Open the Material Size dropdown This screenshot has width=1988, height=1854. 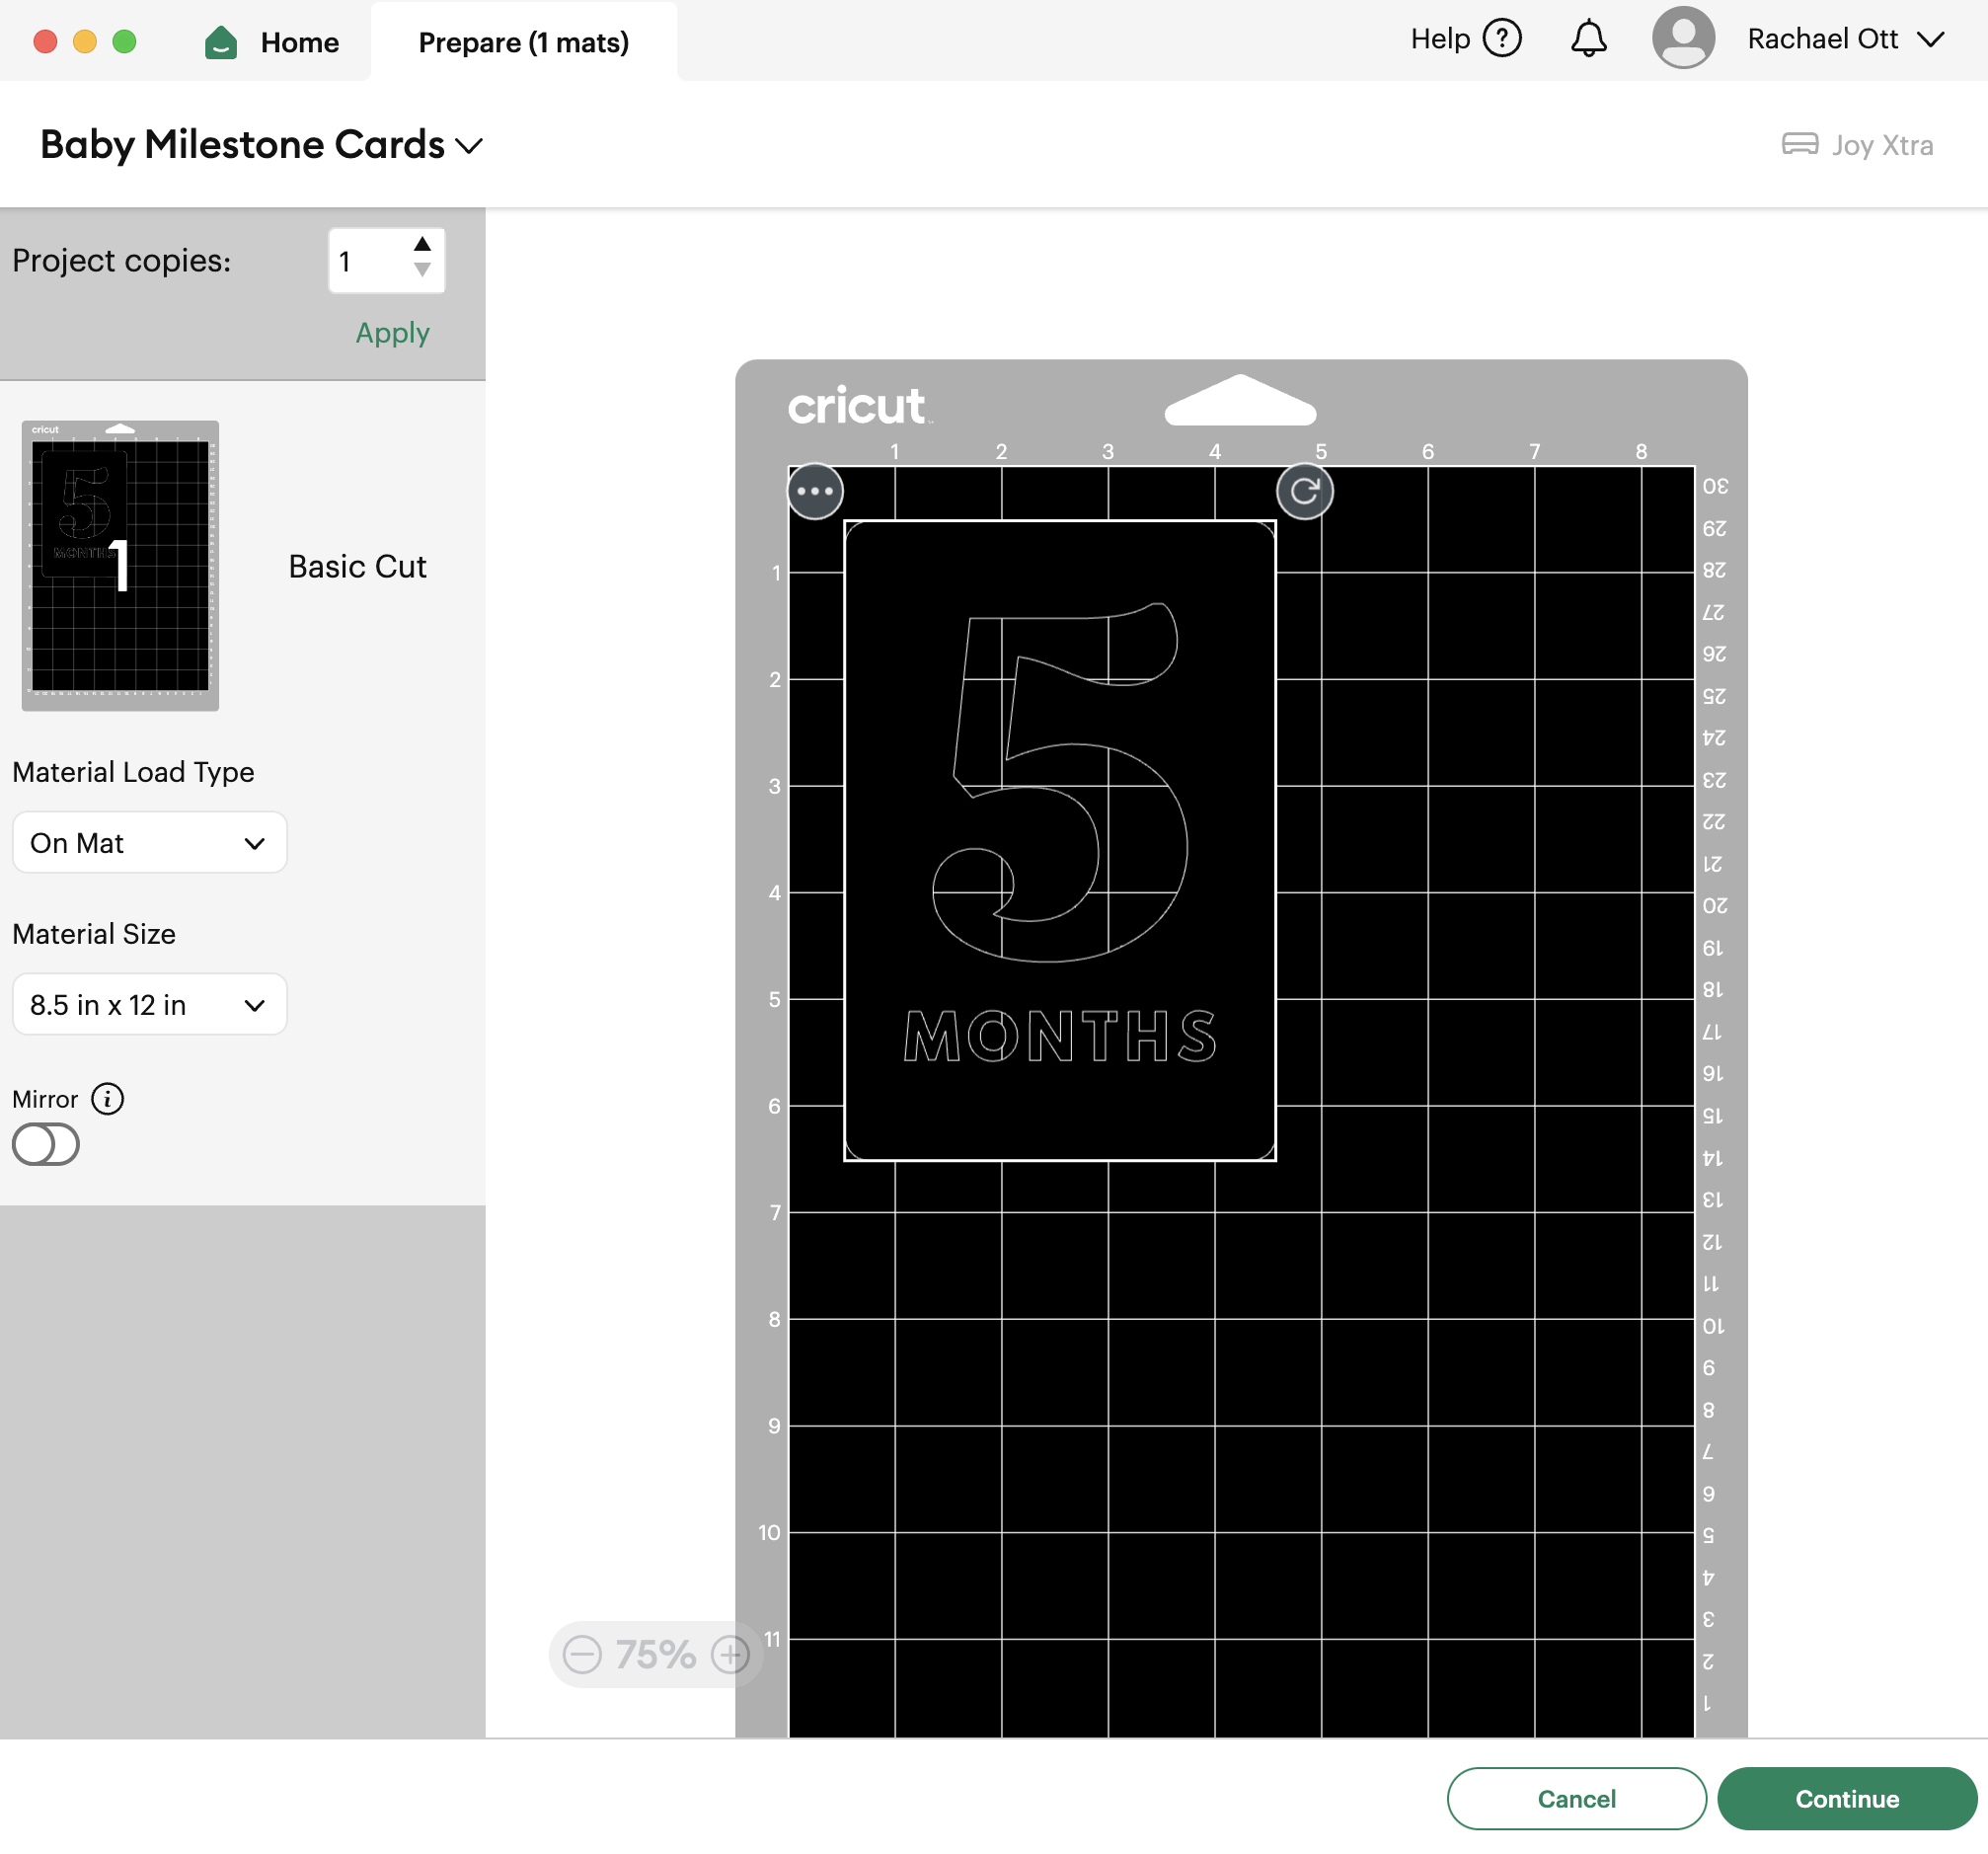tap(149, 1005)
